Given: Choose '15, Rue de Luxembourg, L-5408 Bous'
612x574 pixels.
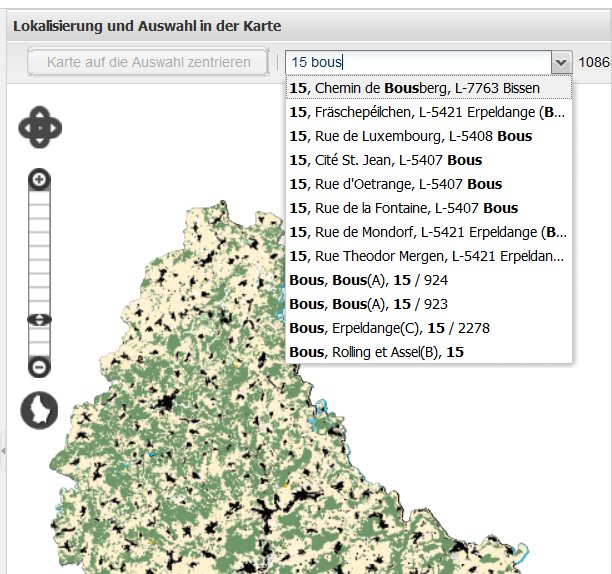Looking at the screenshot, I should pos(410,136).
